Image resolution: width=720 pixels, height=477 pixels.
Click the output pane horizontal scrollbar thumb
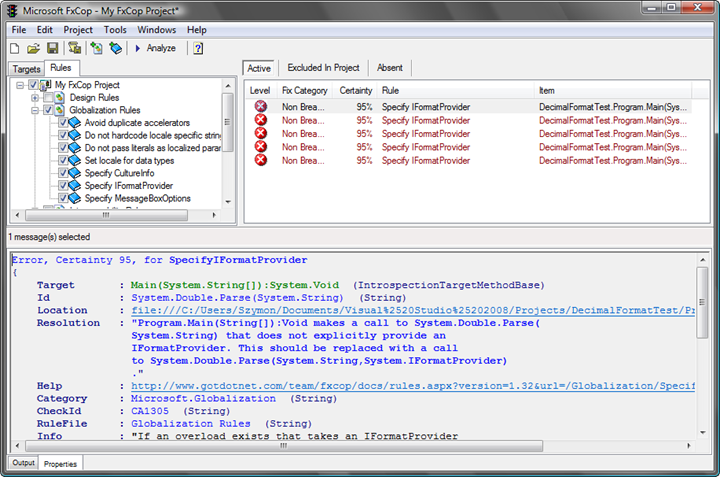click(284, 446)
